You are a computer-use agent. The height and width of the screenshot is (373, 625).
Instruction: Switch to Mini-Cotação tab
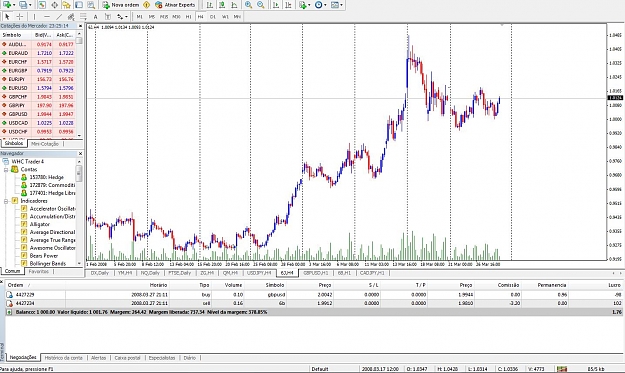click(45, 144)
